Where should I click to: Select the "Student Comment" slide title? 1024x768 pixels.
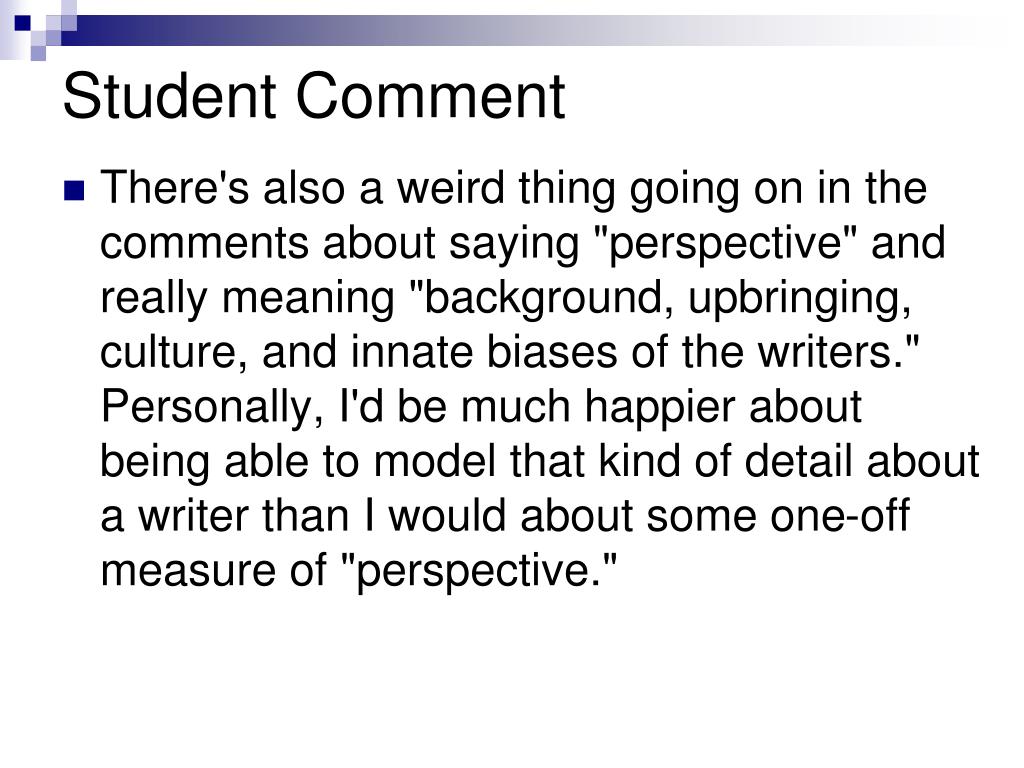(x=313, y=96)
